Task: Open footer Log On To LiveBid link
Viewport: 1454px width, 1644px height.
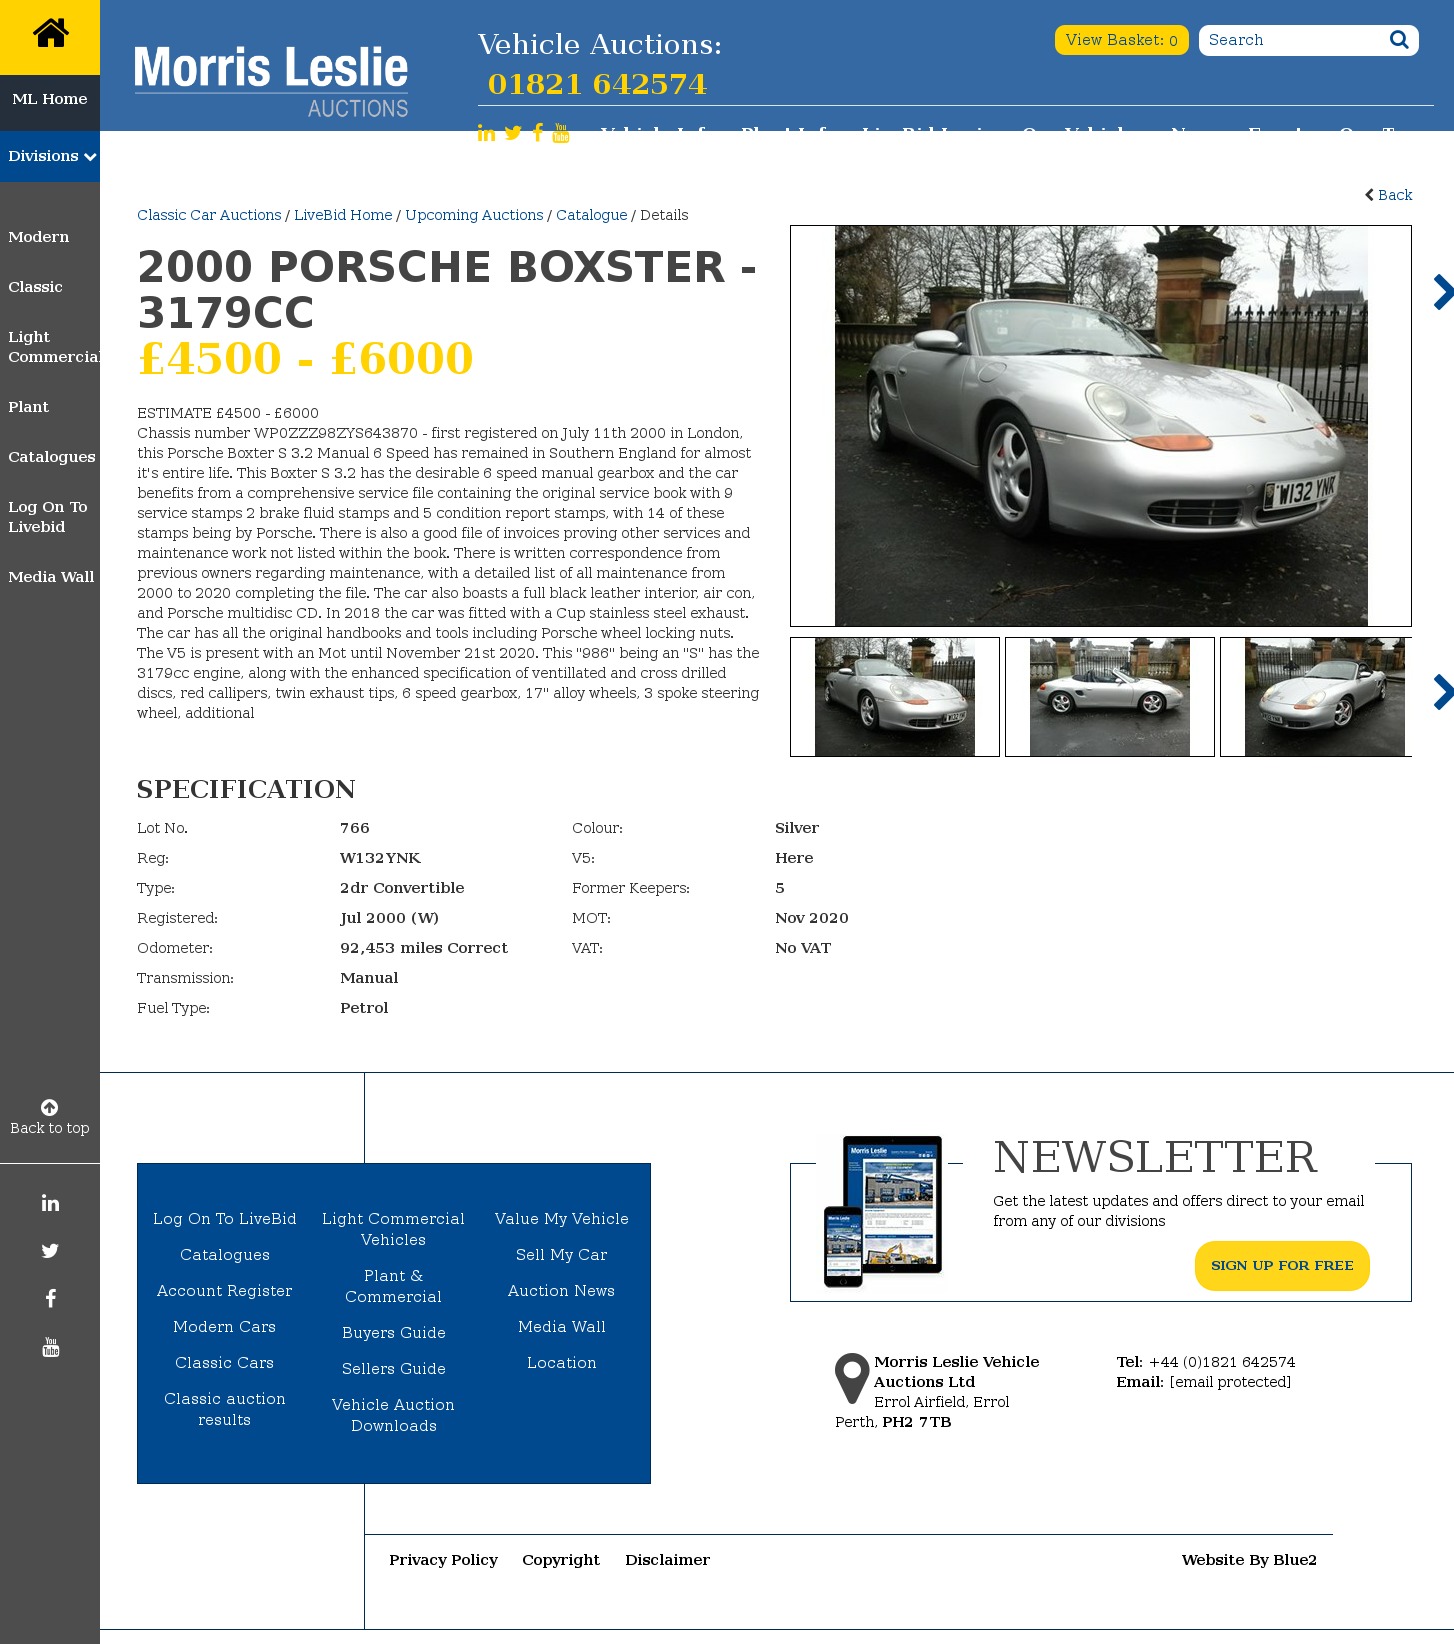Action: pyautogui.click(x=225, y=1219)
